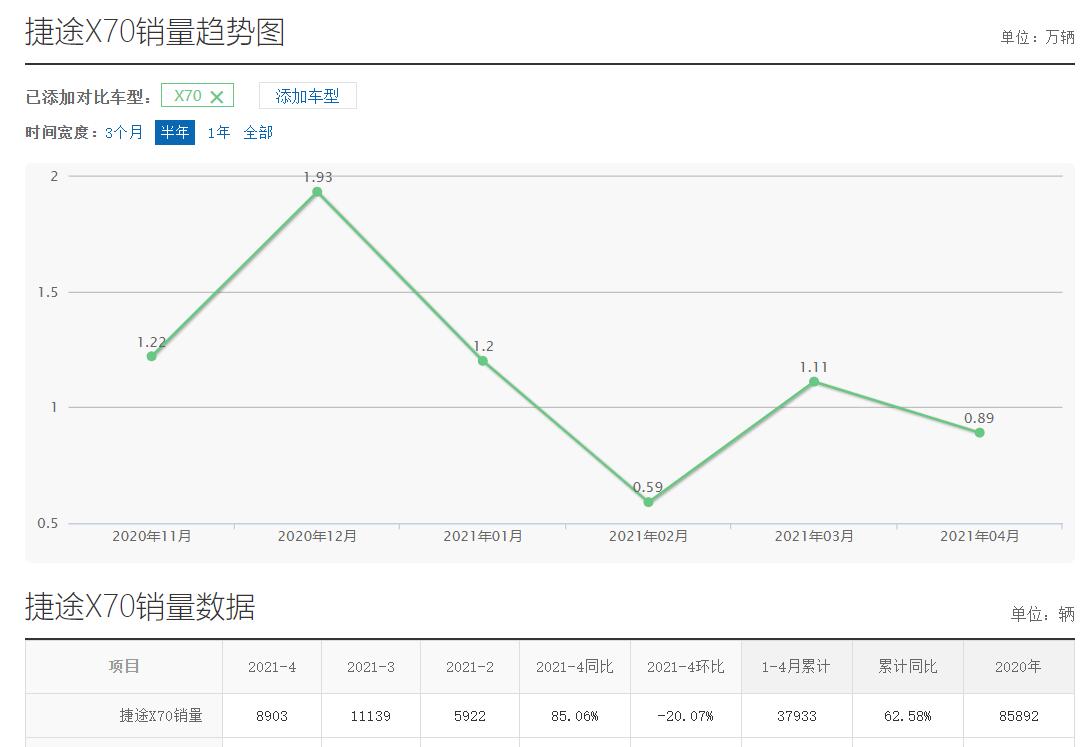Image resolution: width=1084 pixels, height=747 pixels.
Task: Click the 2020年 column header
Action: coord(1018,667)
